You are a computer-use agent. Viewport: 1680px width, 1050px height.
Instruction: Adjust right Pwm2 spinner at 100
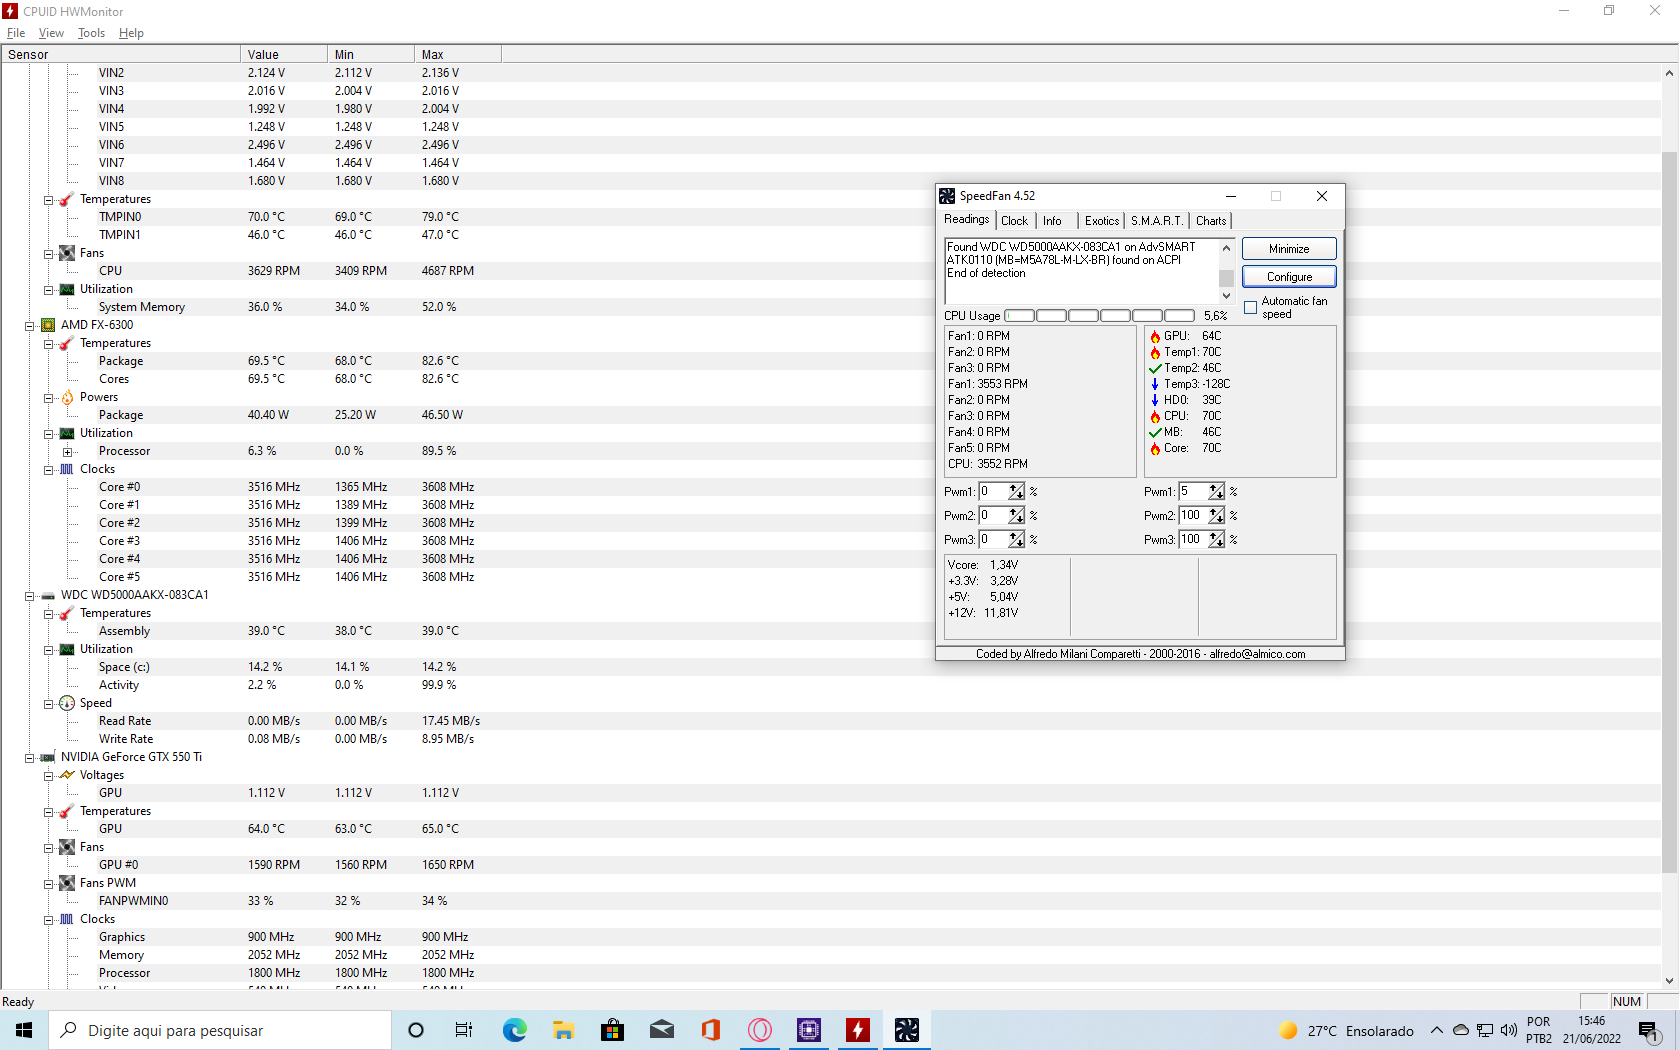(1217, 516)
